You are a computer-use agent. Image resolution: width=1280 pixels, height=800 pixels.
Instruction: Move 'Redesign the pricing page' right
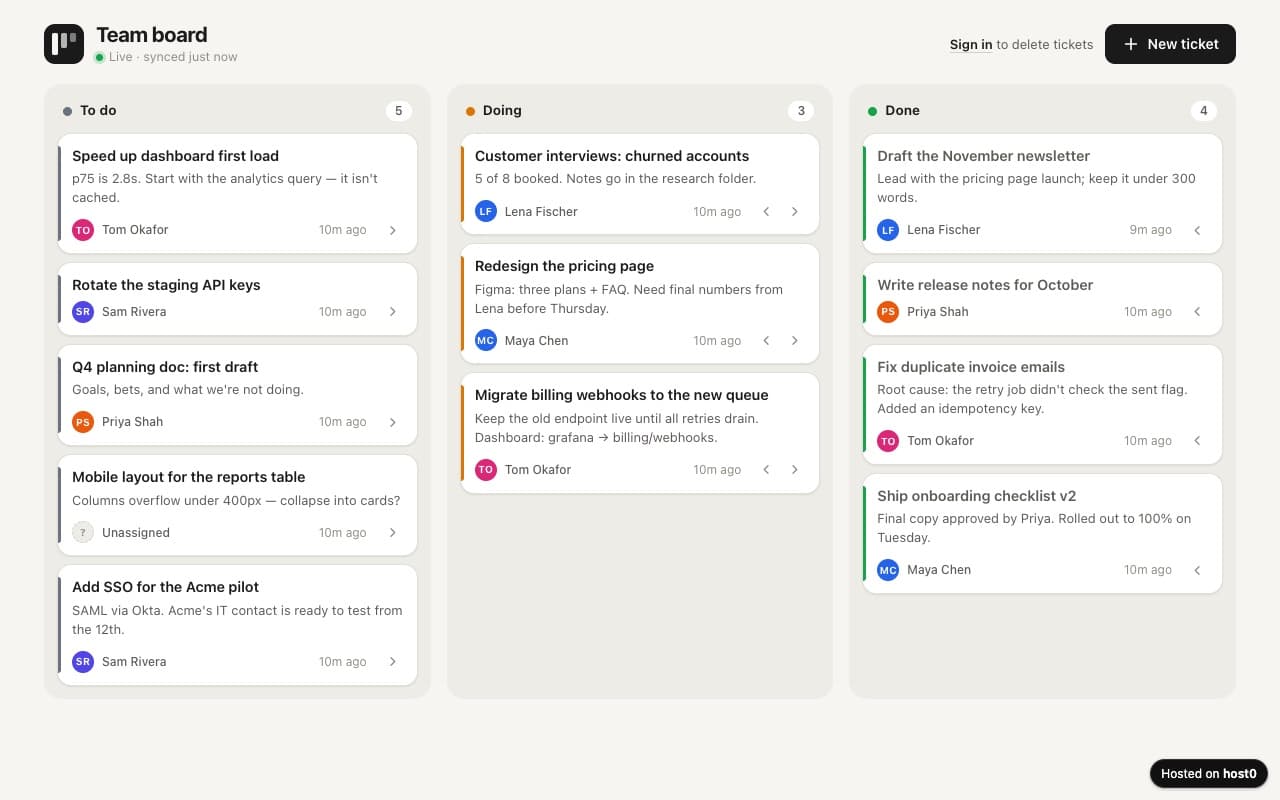pos(795,341)
